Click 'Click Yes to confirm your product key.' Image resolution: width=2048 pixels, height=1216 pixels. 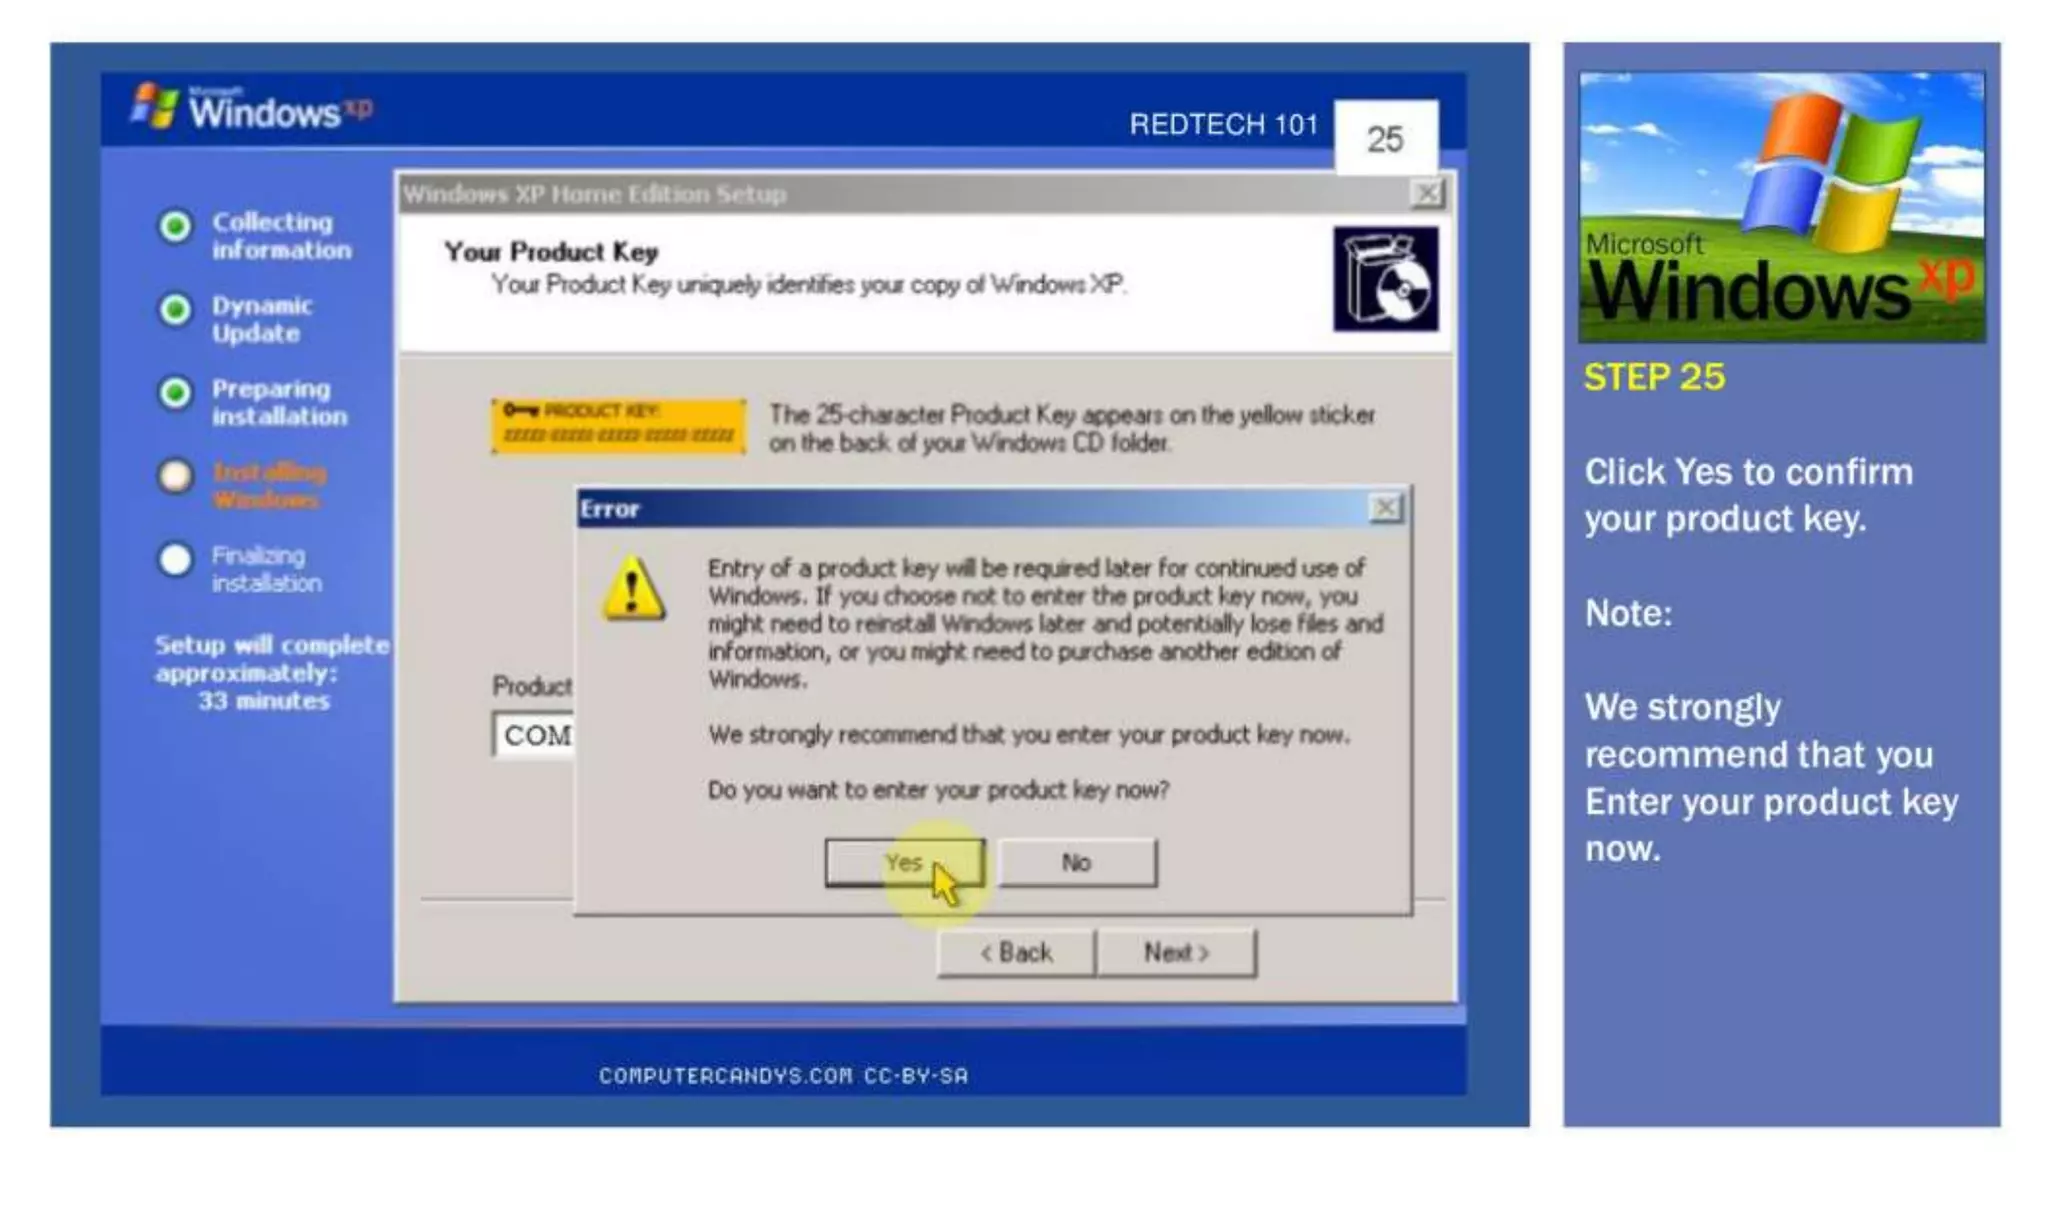1749,495
